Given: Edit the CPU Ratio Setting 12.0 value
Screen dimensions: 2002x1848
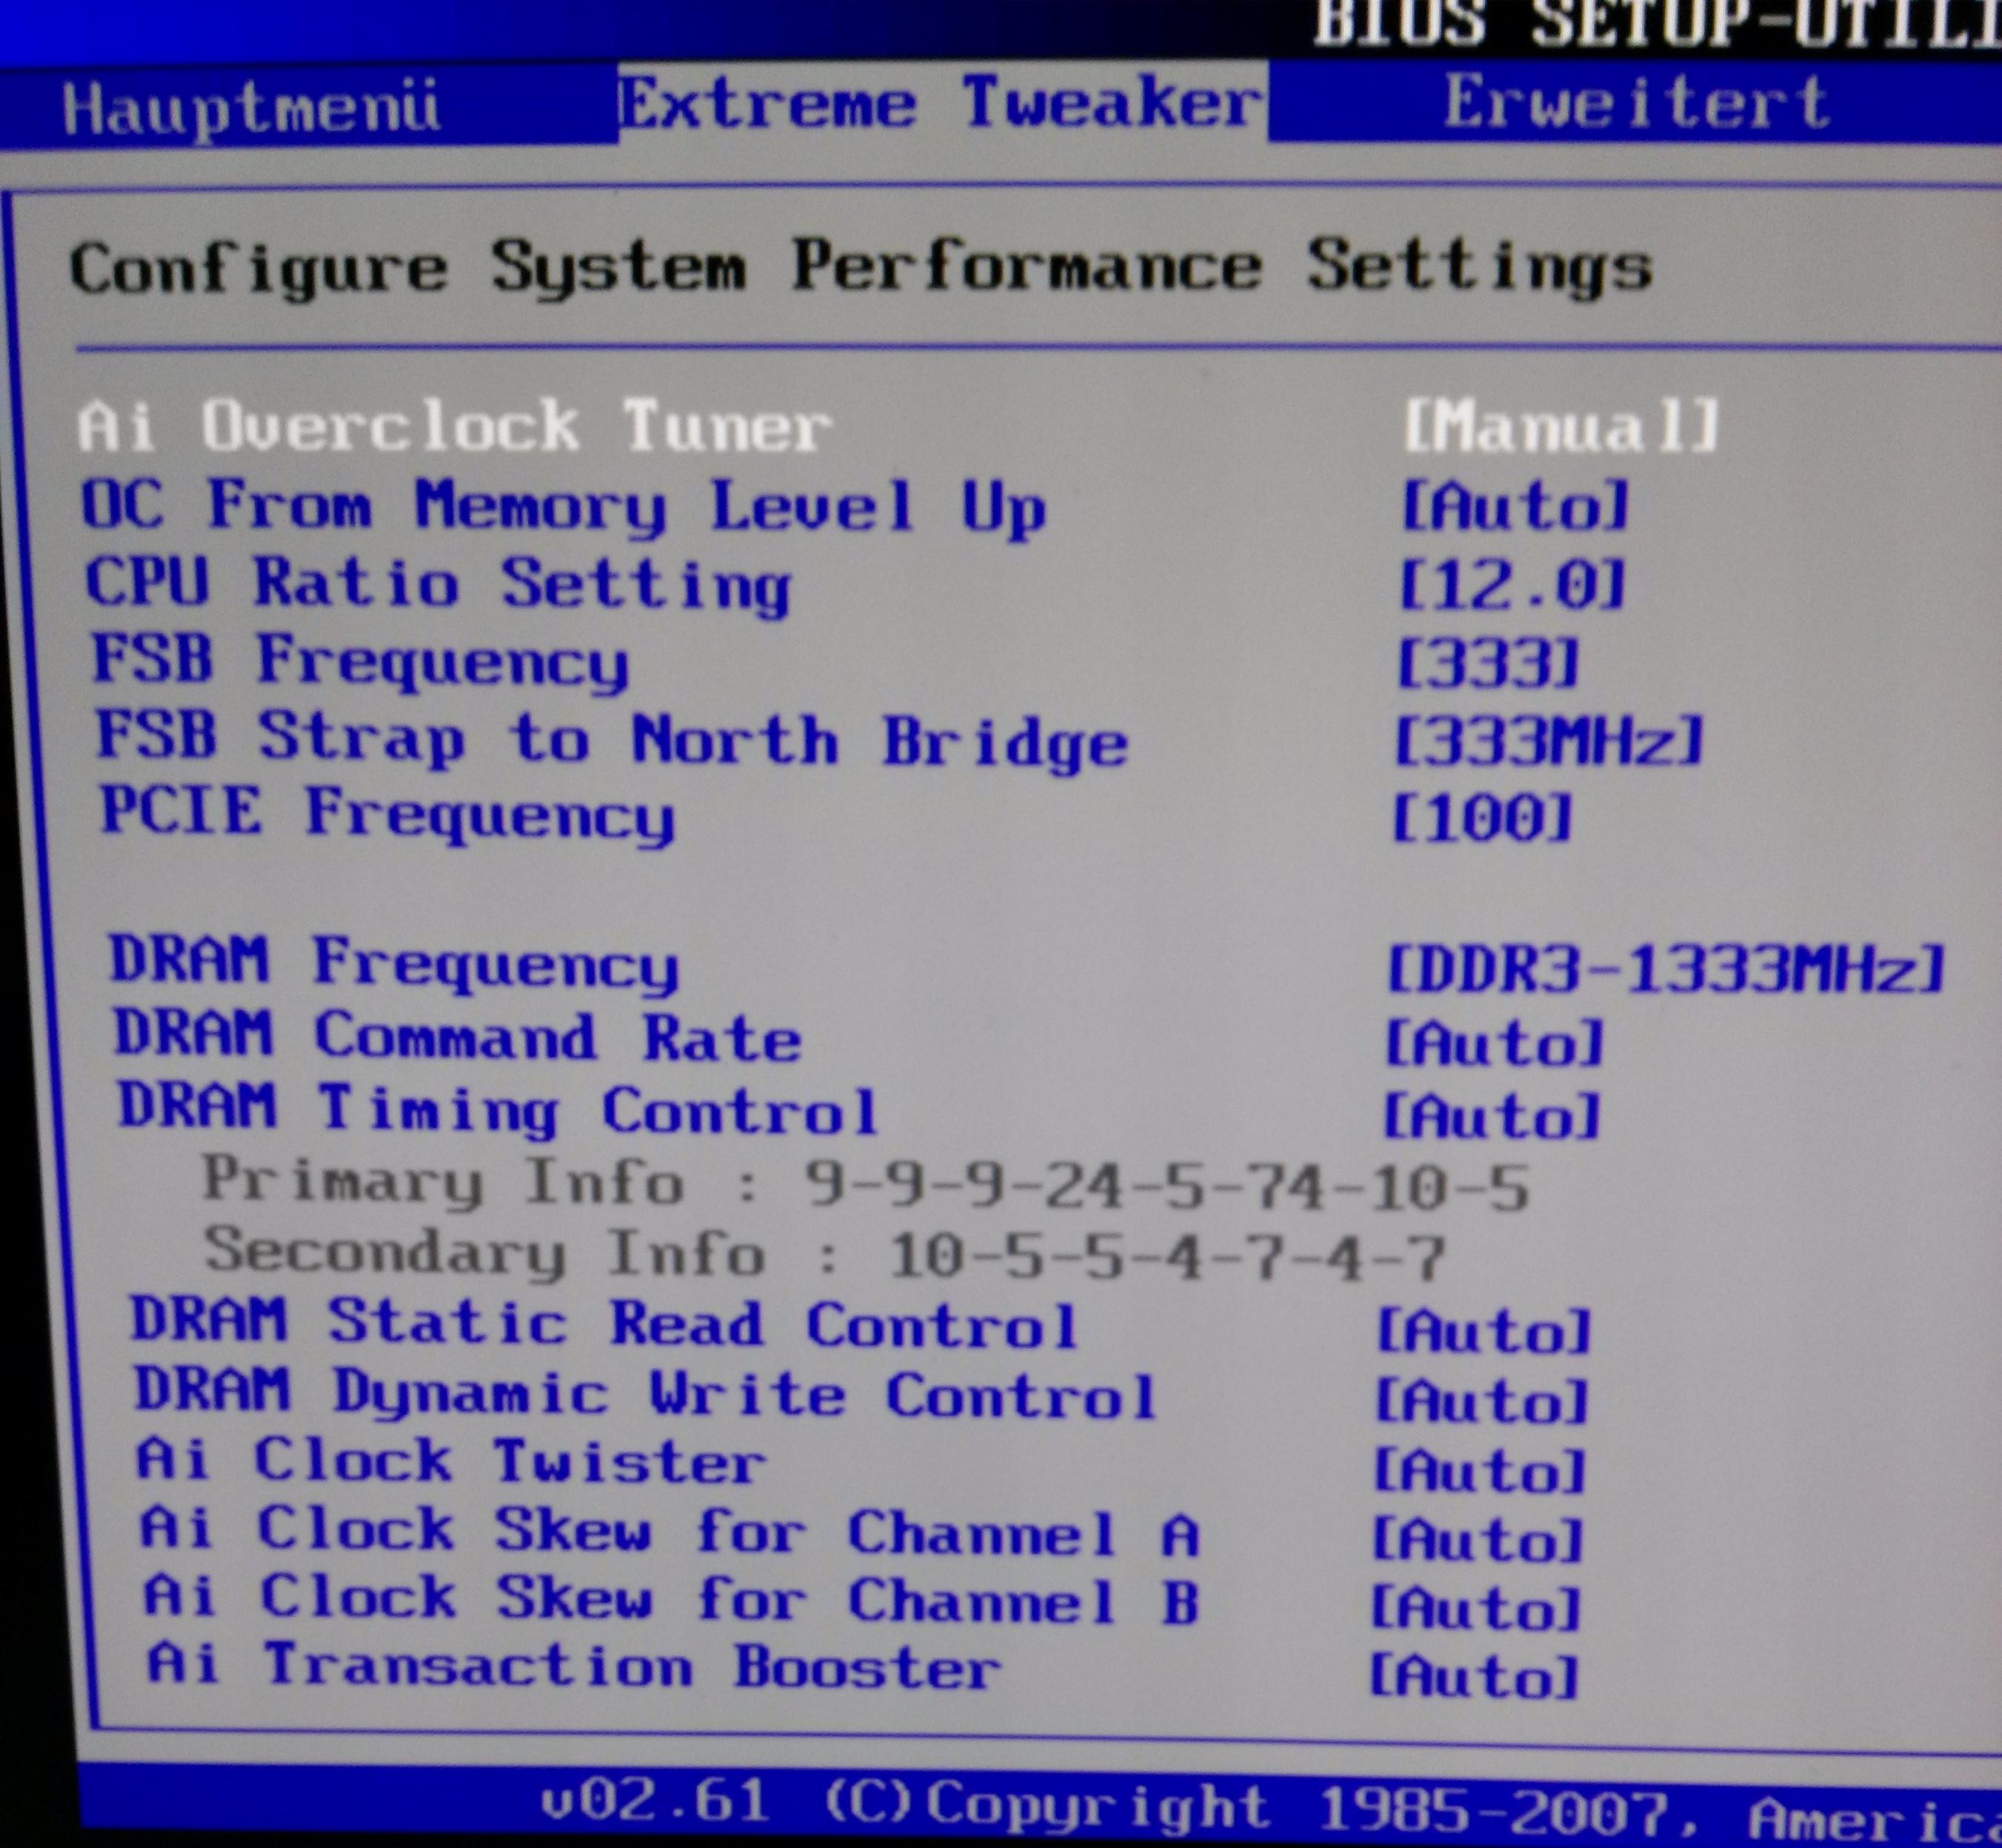Looking at the screenshot, I should (x=1511, y=585).
